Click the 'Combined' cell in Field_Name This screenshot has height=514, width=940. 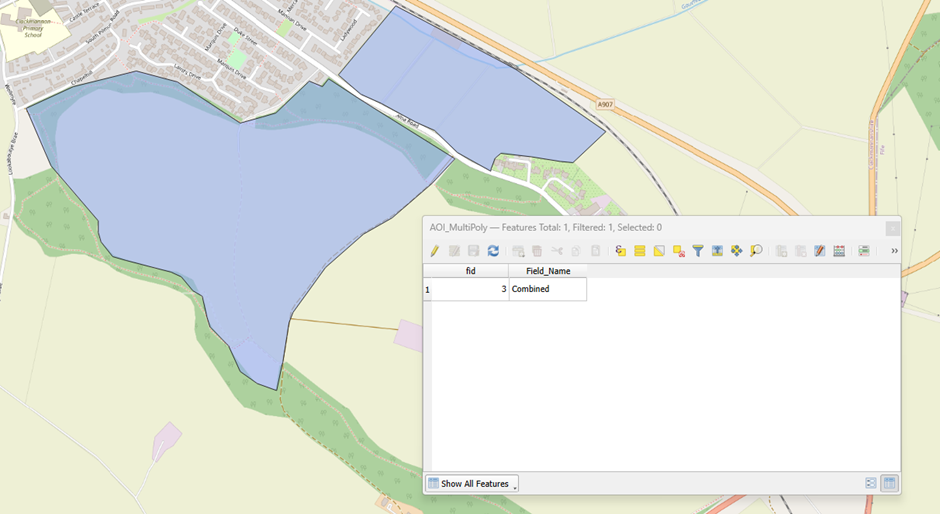click(548, 289)
